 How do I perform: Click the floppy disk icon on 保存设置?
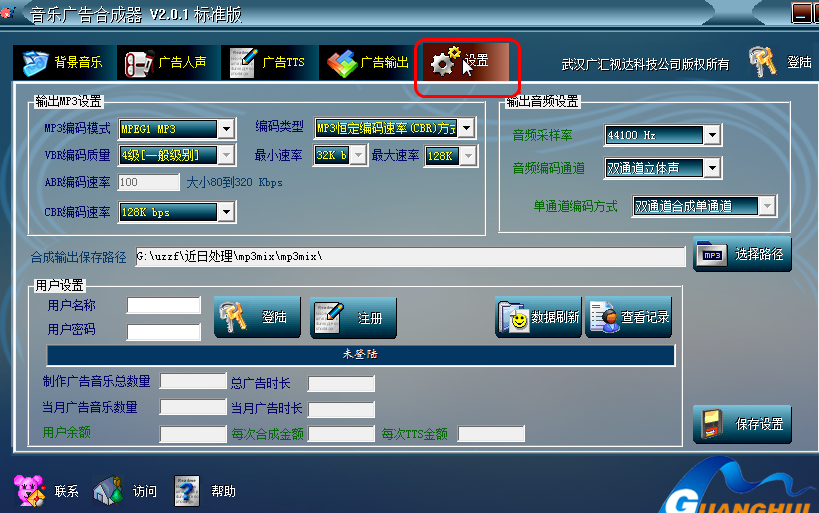tap(711, 424)
